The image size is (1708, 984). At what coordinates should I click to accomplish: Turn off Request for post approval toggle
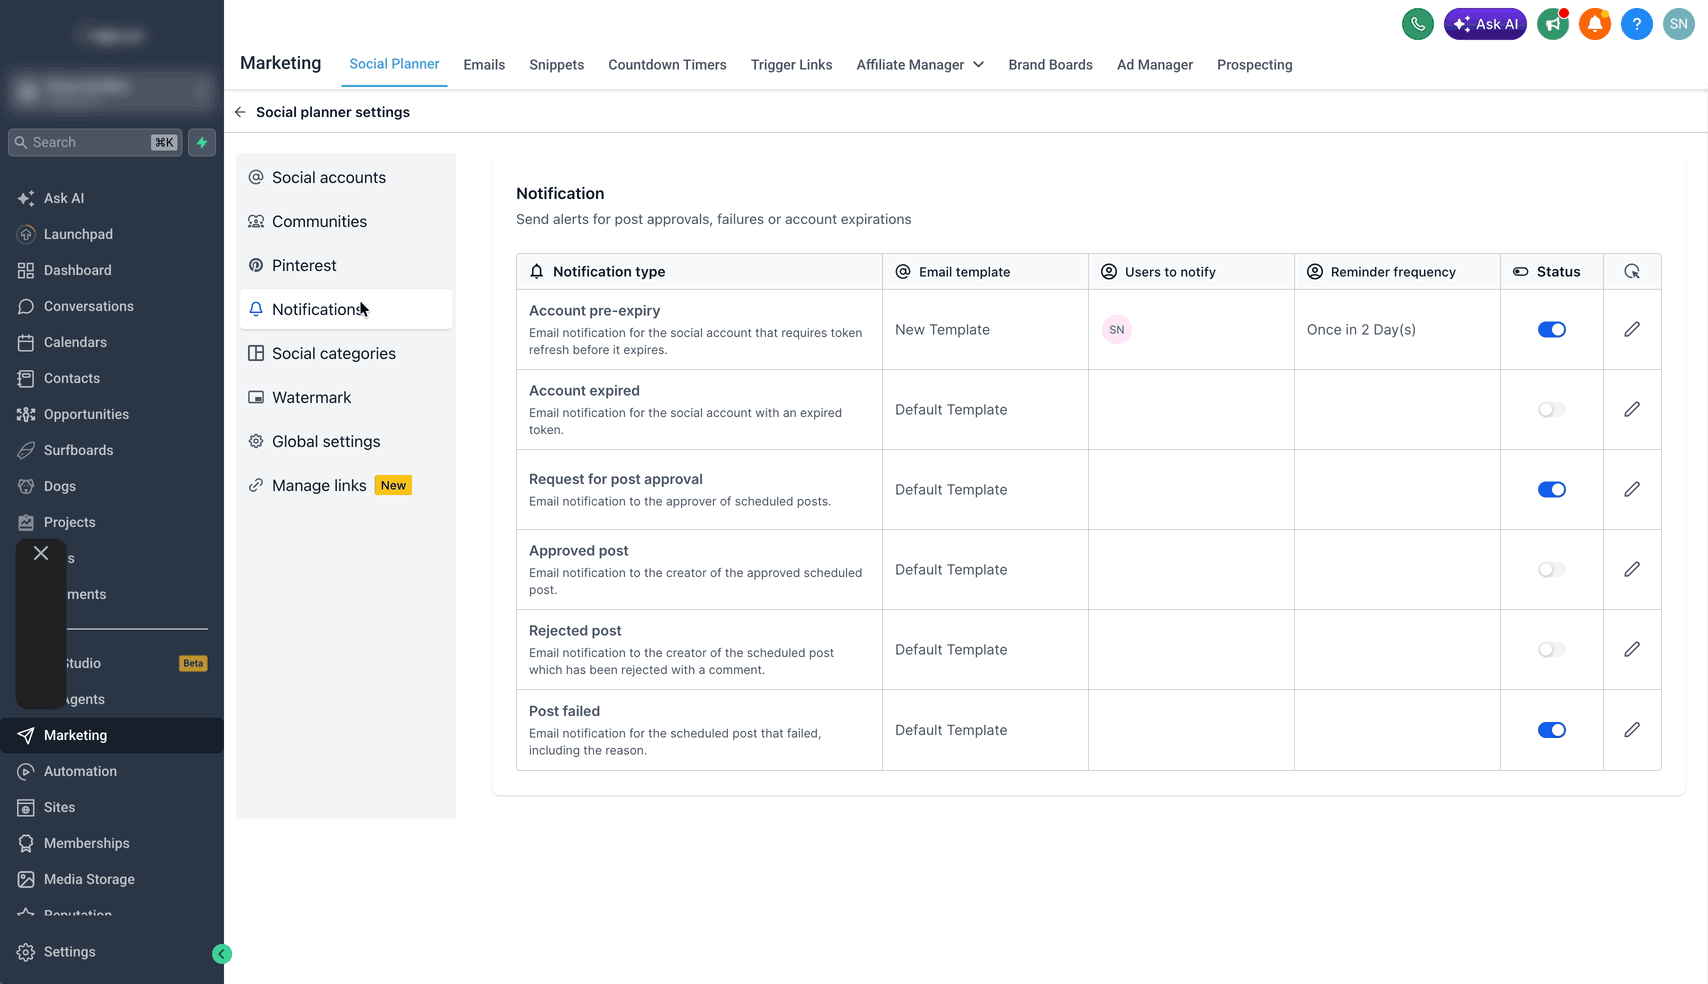pyautogui.click(x=1552, y=490)
